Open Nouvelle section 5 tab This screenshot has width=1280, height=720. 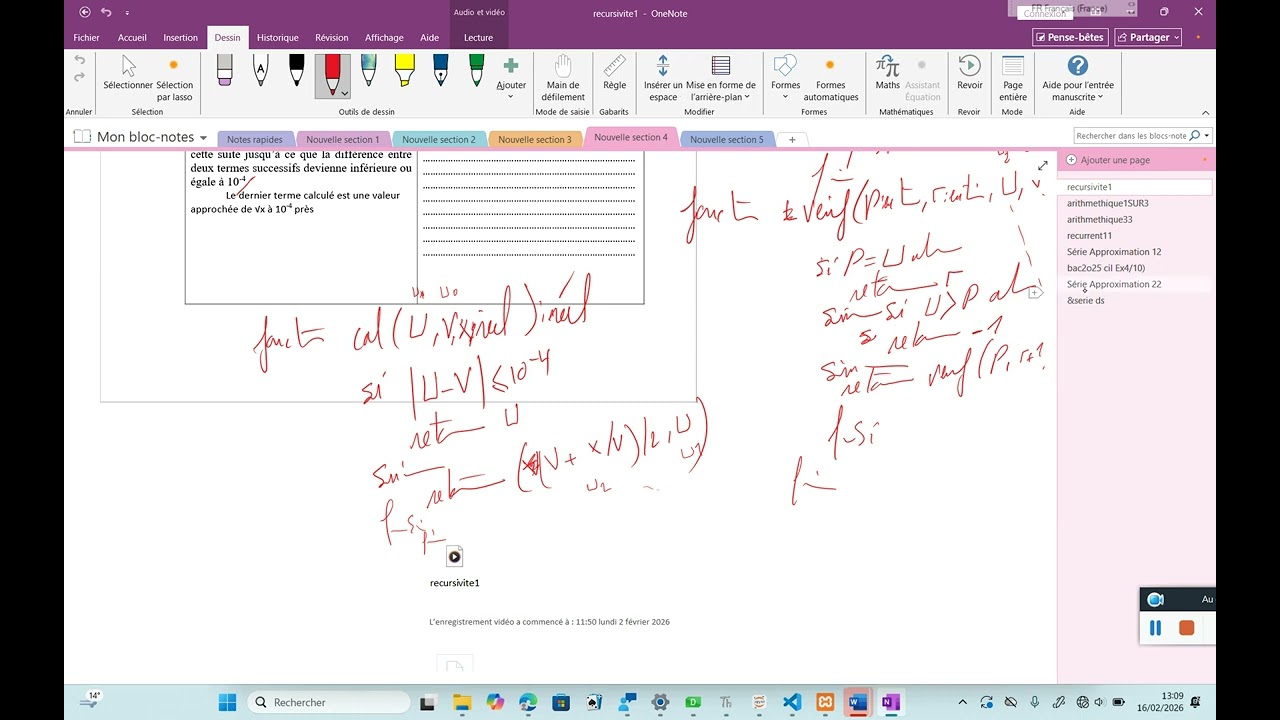[727, 140]
